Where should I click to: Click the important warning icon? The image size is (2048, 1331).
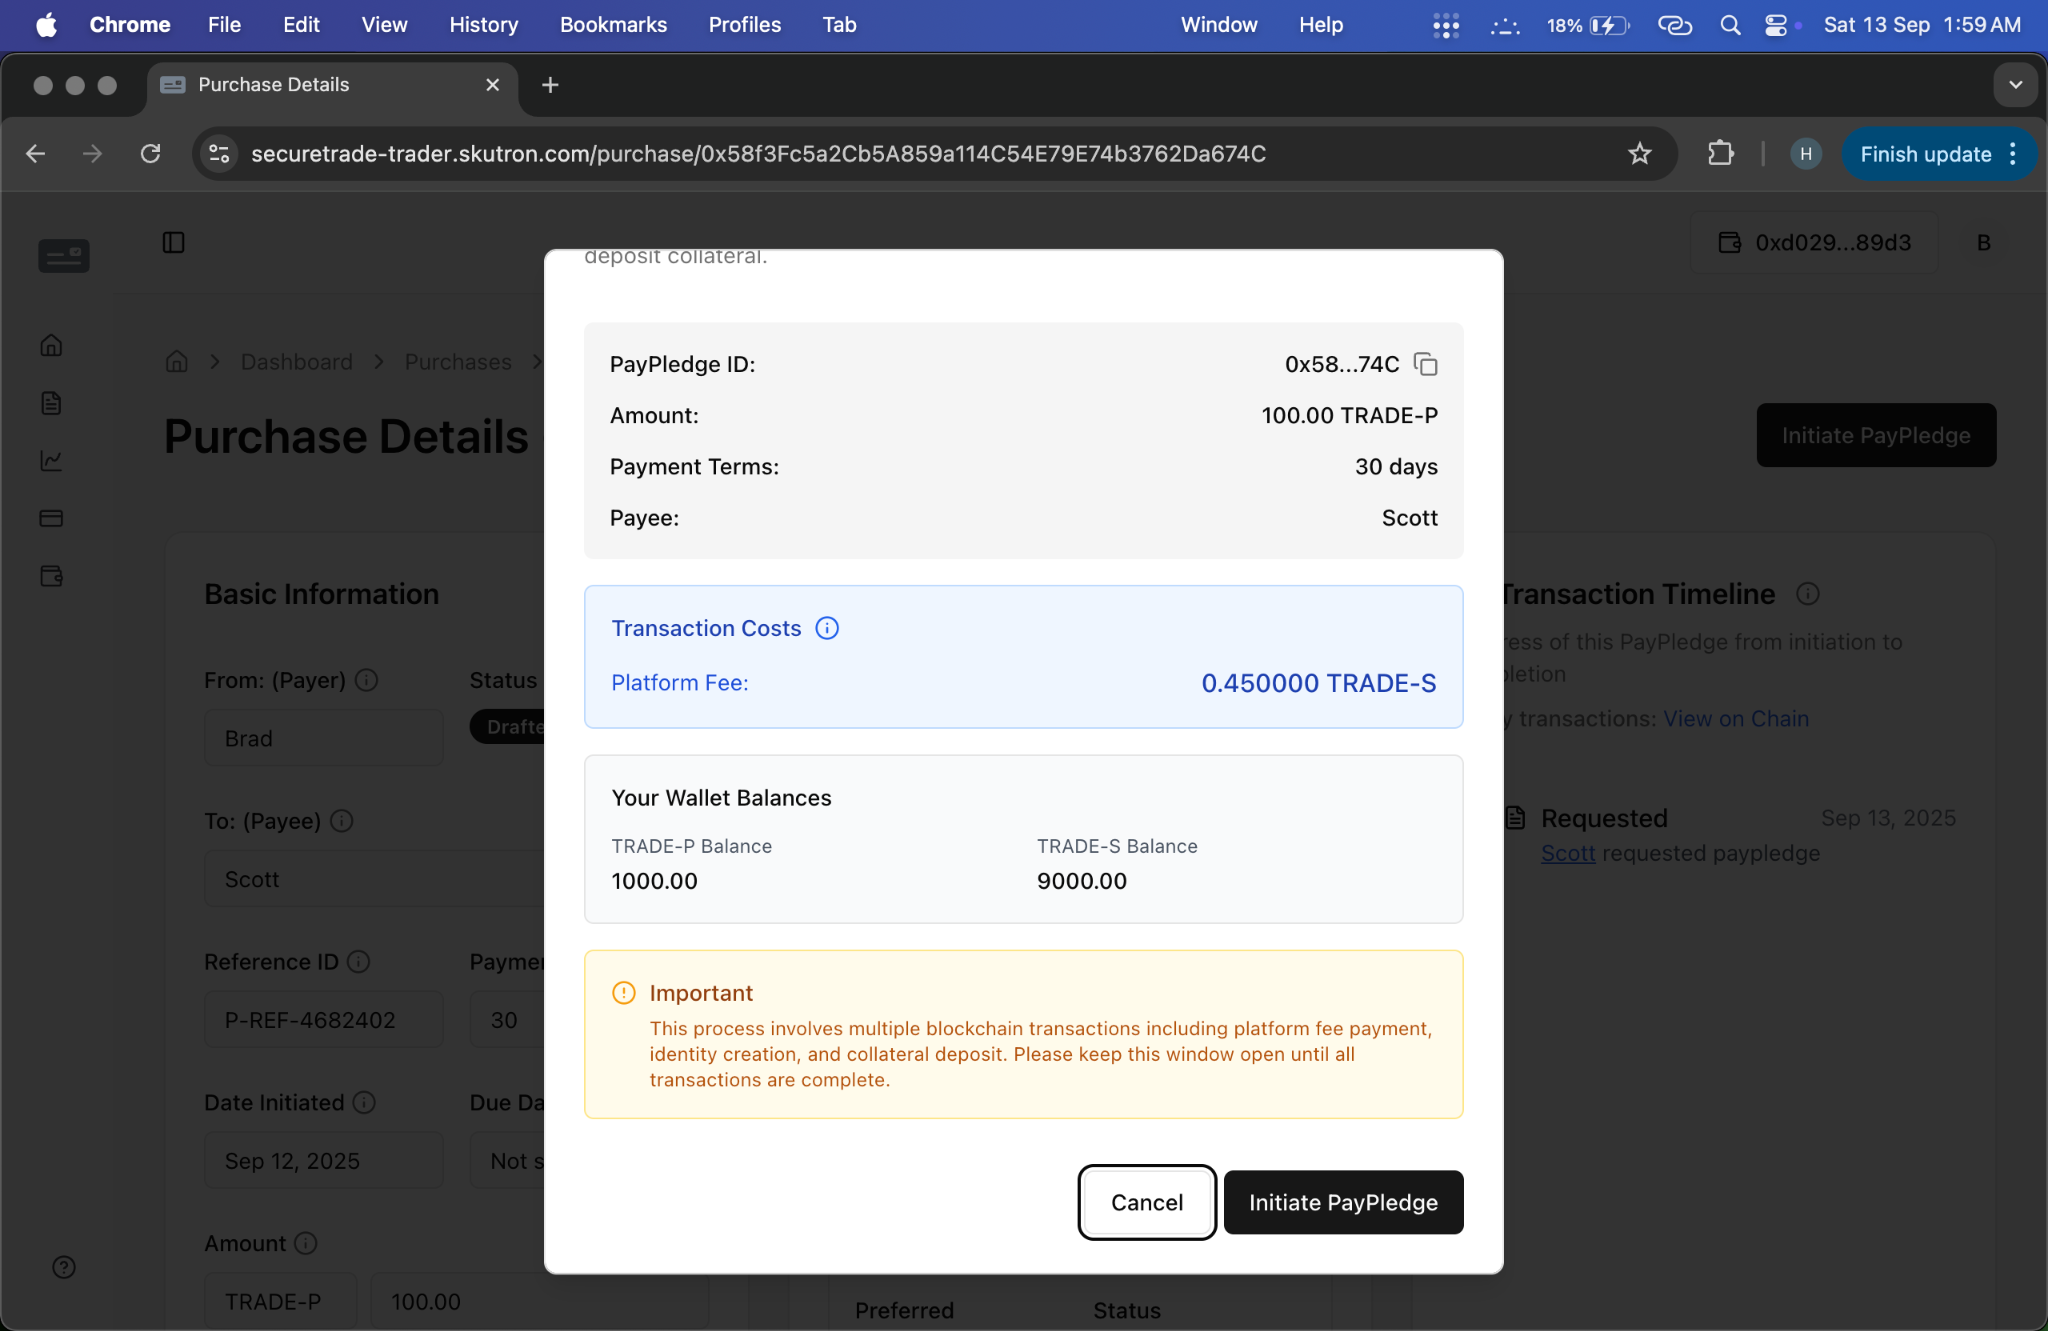(x=623, y=993)
